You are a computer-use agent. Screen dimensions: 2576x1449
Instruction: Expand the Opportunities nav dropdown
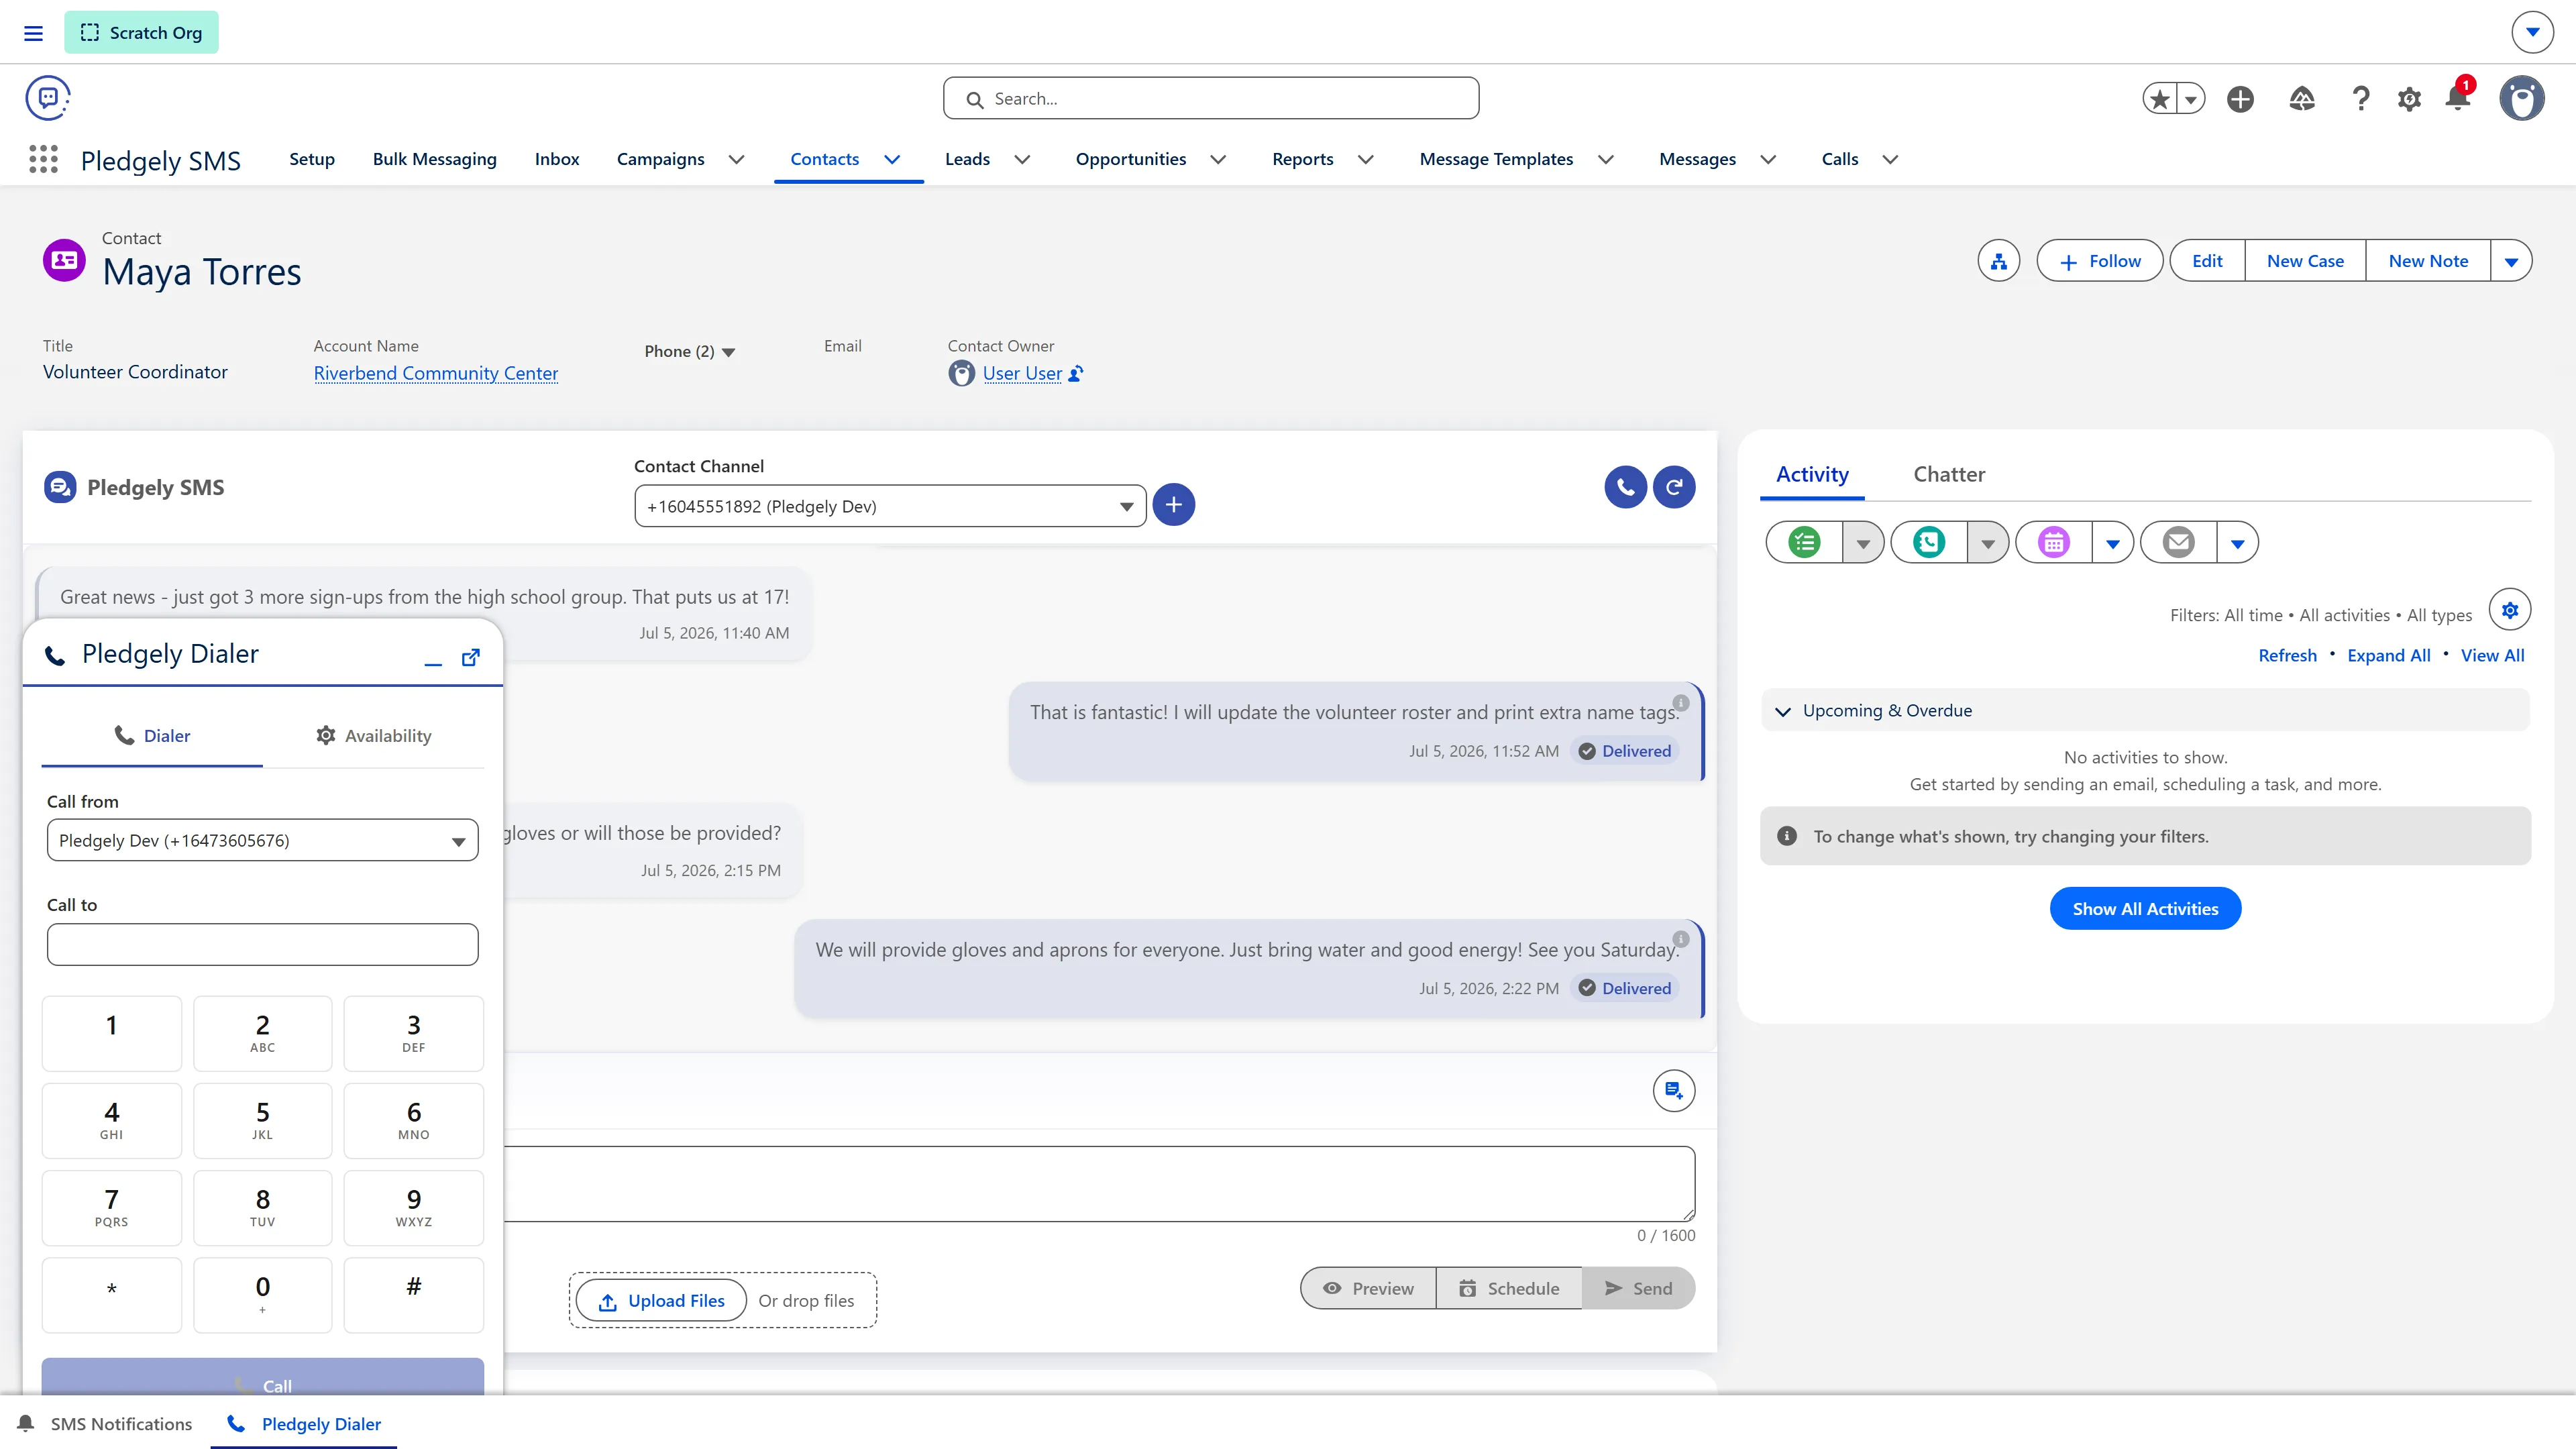1218,160
